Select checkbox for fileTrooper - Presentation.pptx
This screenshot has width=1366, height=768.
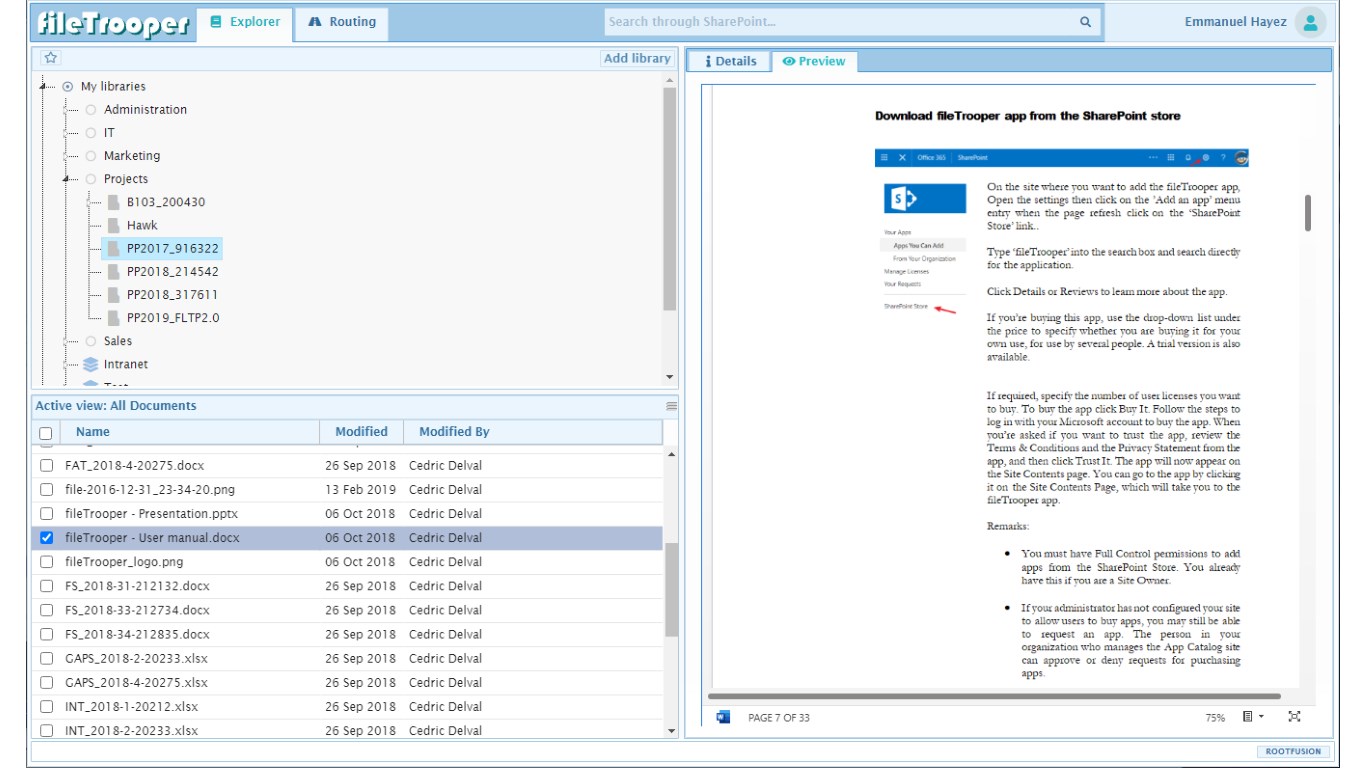(46, 513)
